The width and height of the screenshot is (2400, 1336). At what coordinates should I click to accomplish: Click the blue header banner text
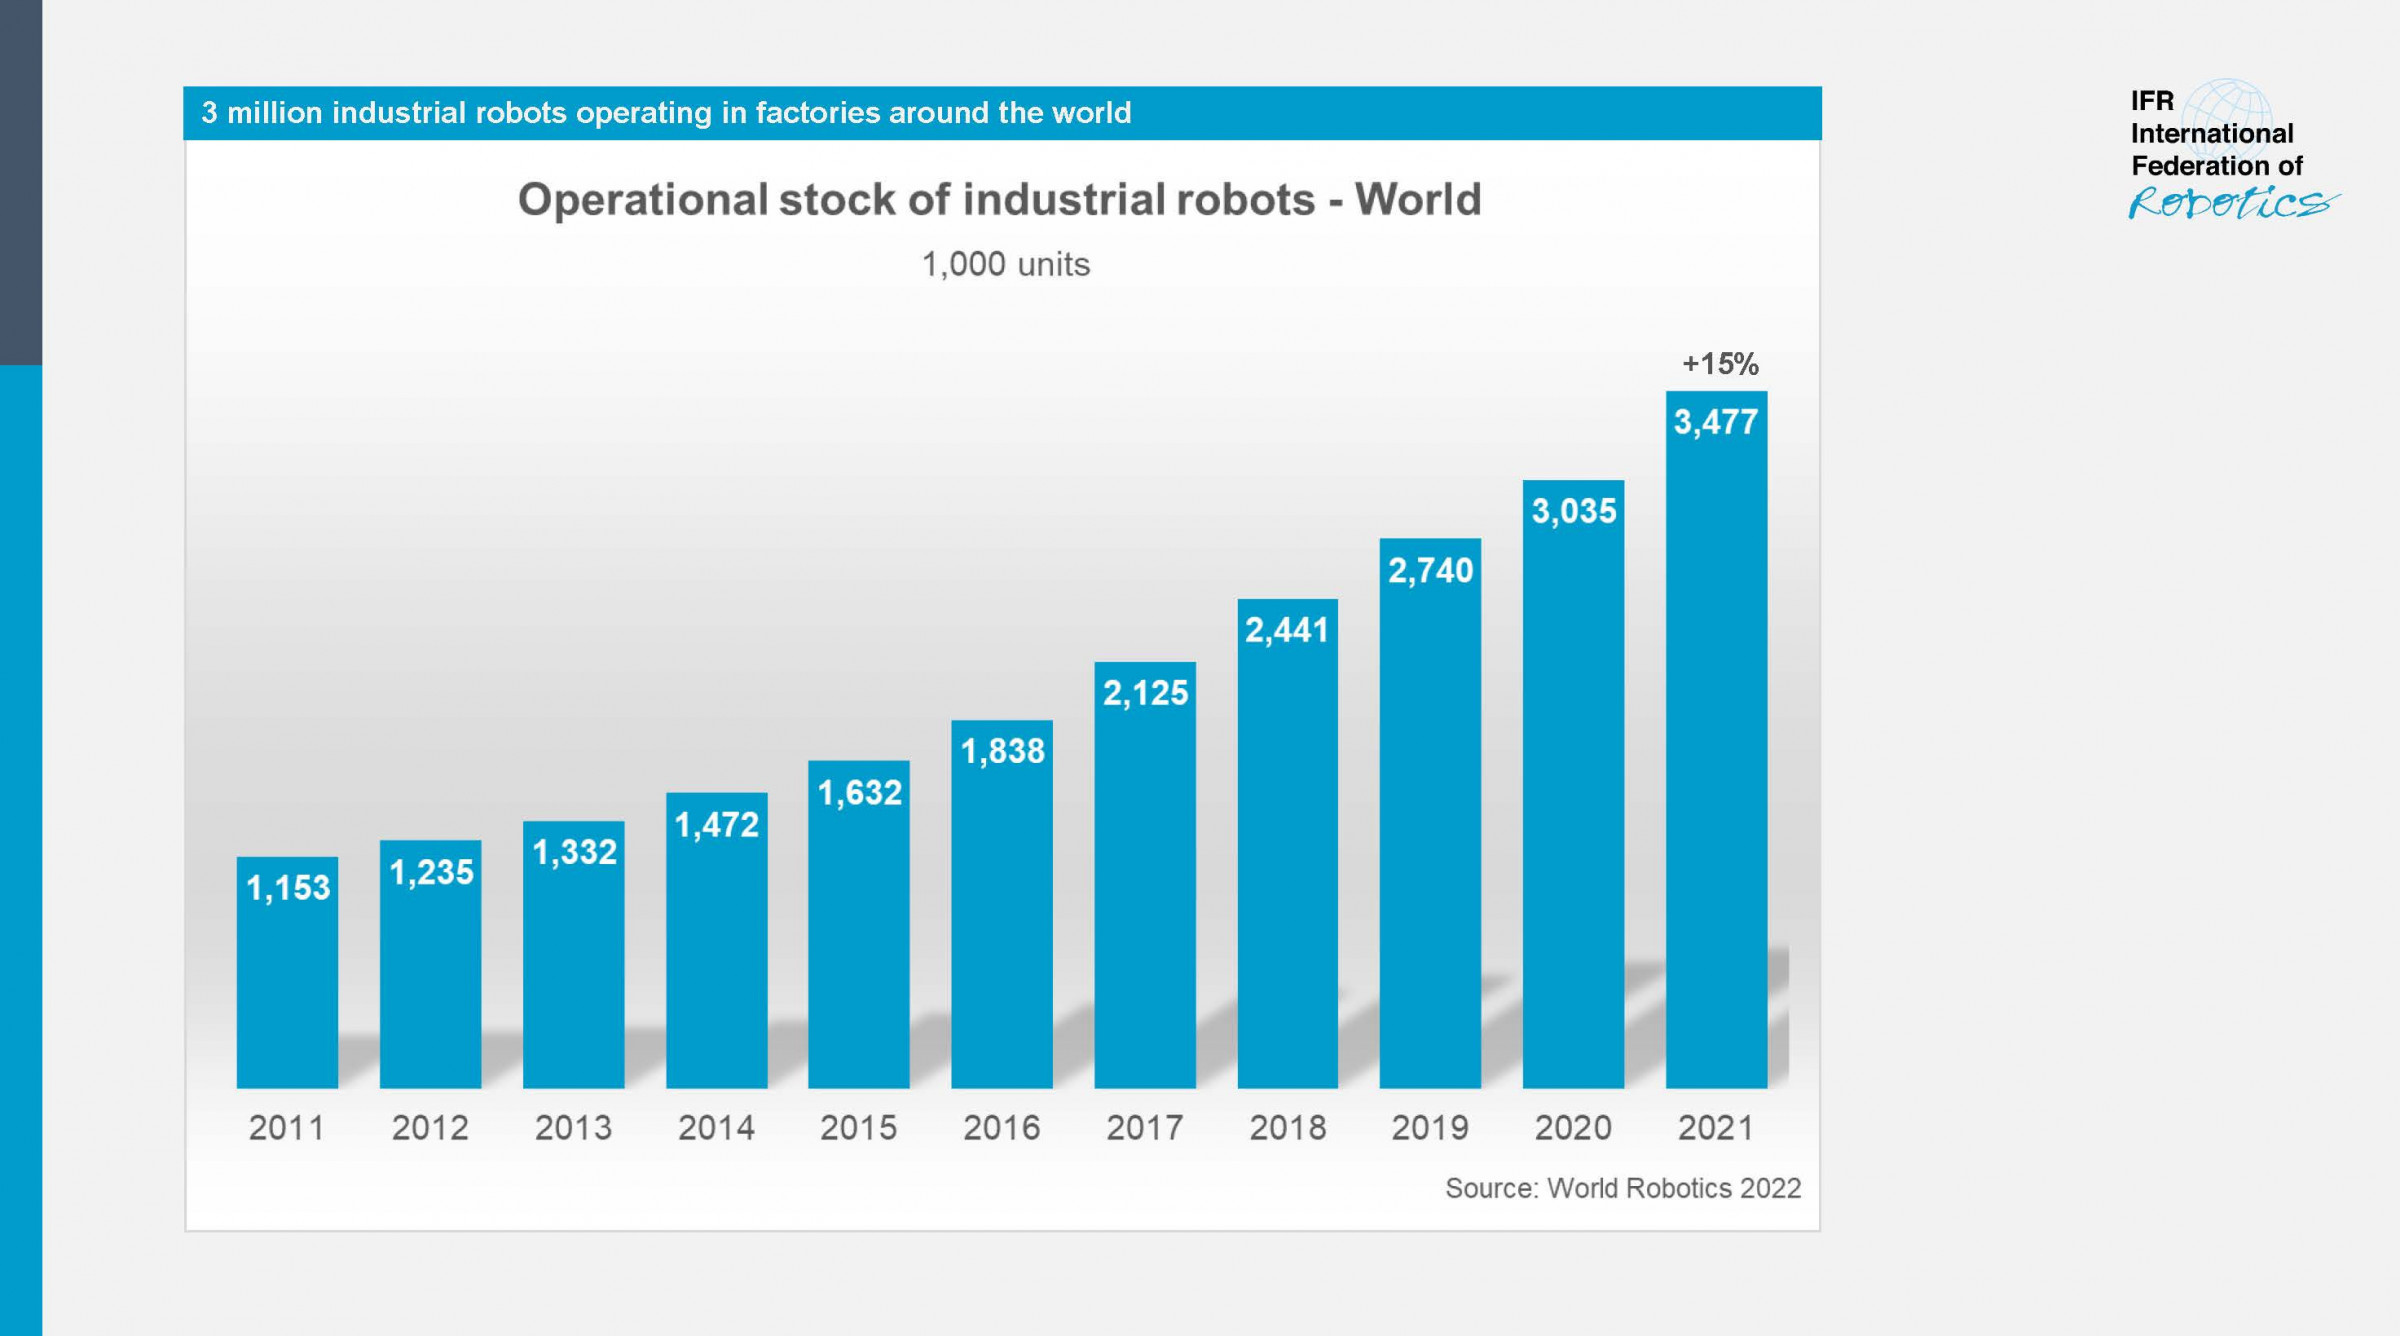(x=666, y=113)
